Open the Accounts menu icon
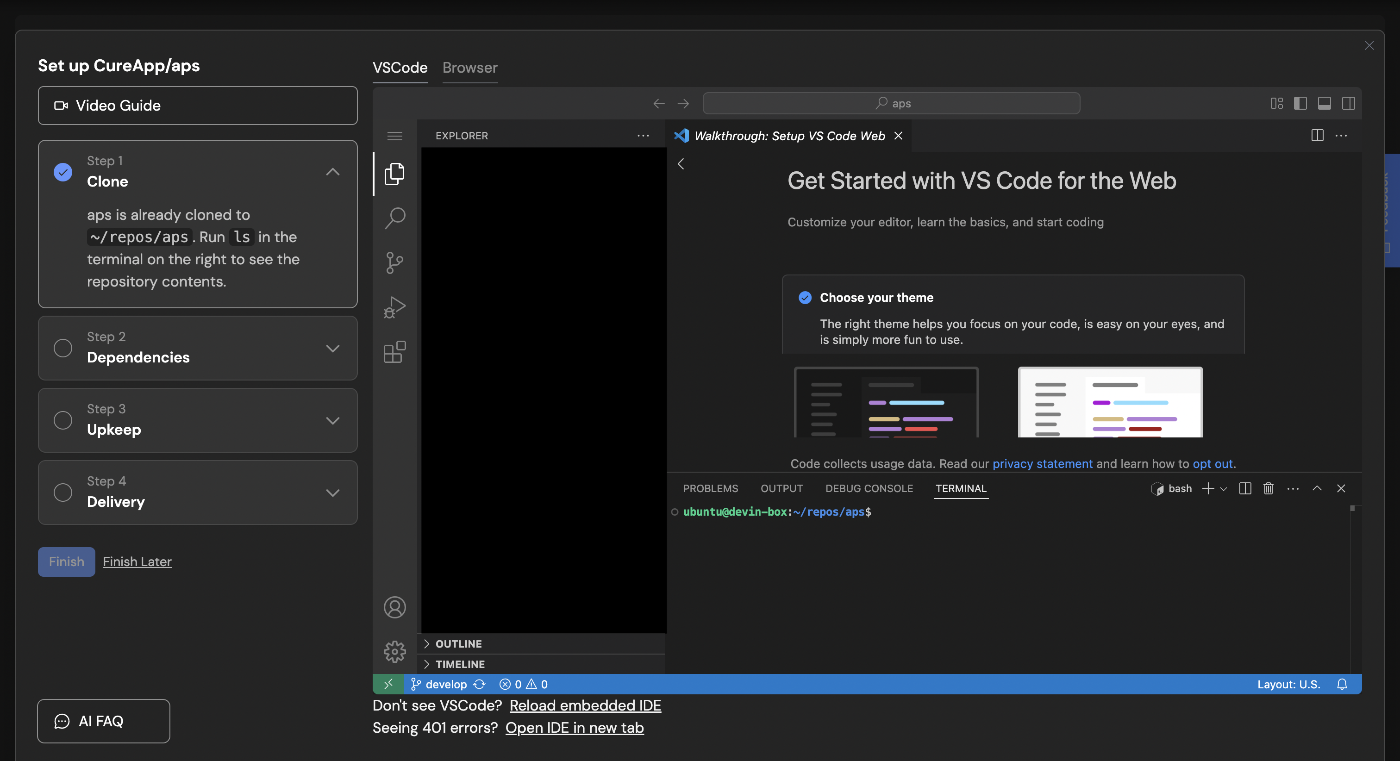The image size is (1400, 761). coord(395,607)
